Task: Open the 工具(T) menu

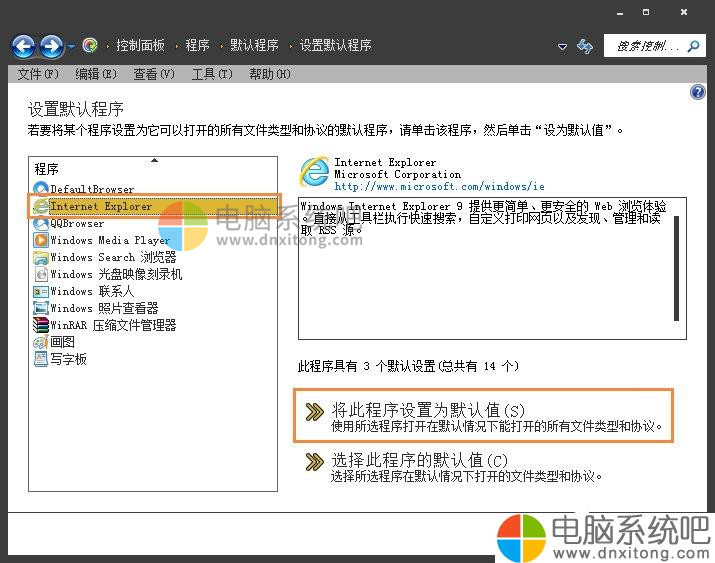Action: [212, 74]
